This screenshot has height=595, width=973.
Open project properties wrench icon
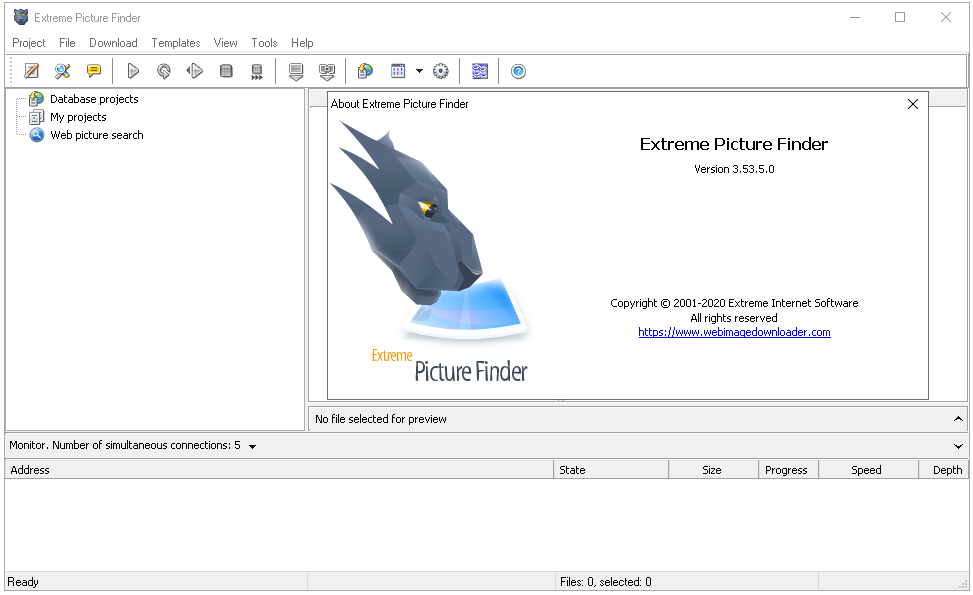coord(62,71)
